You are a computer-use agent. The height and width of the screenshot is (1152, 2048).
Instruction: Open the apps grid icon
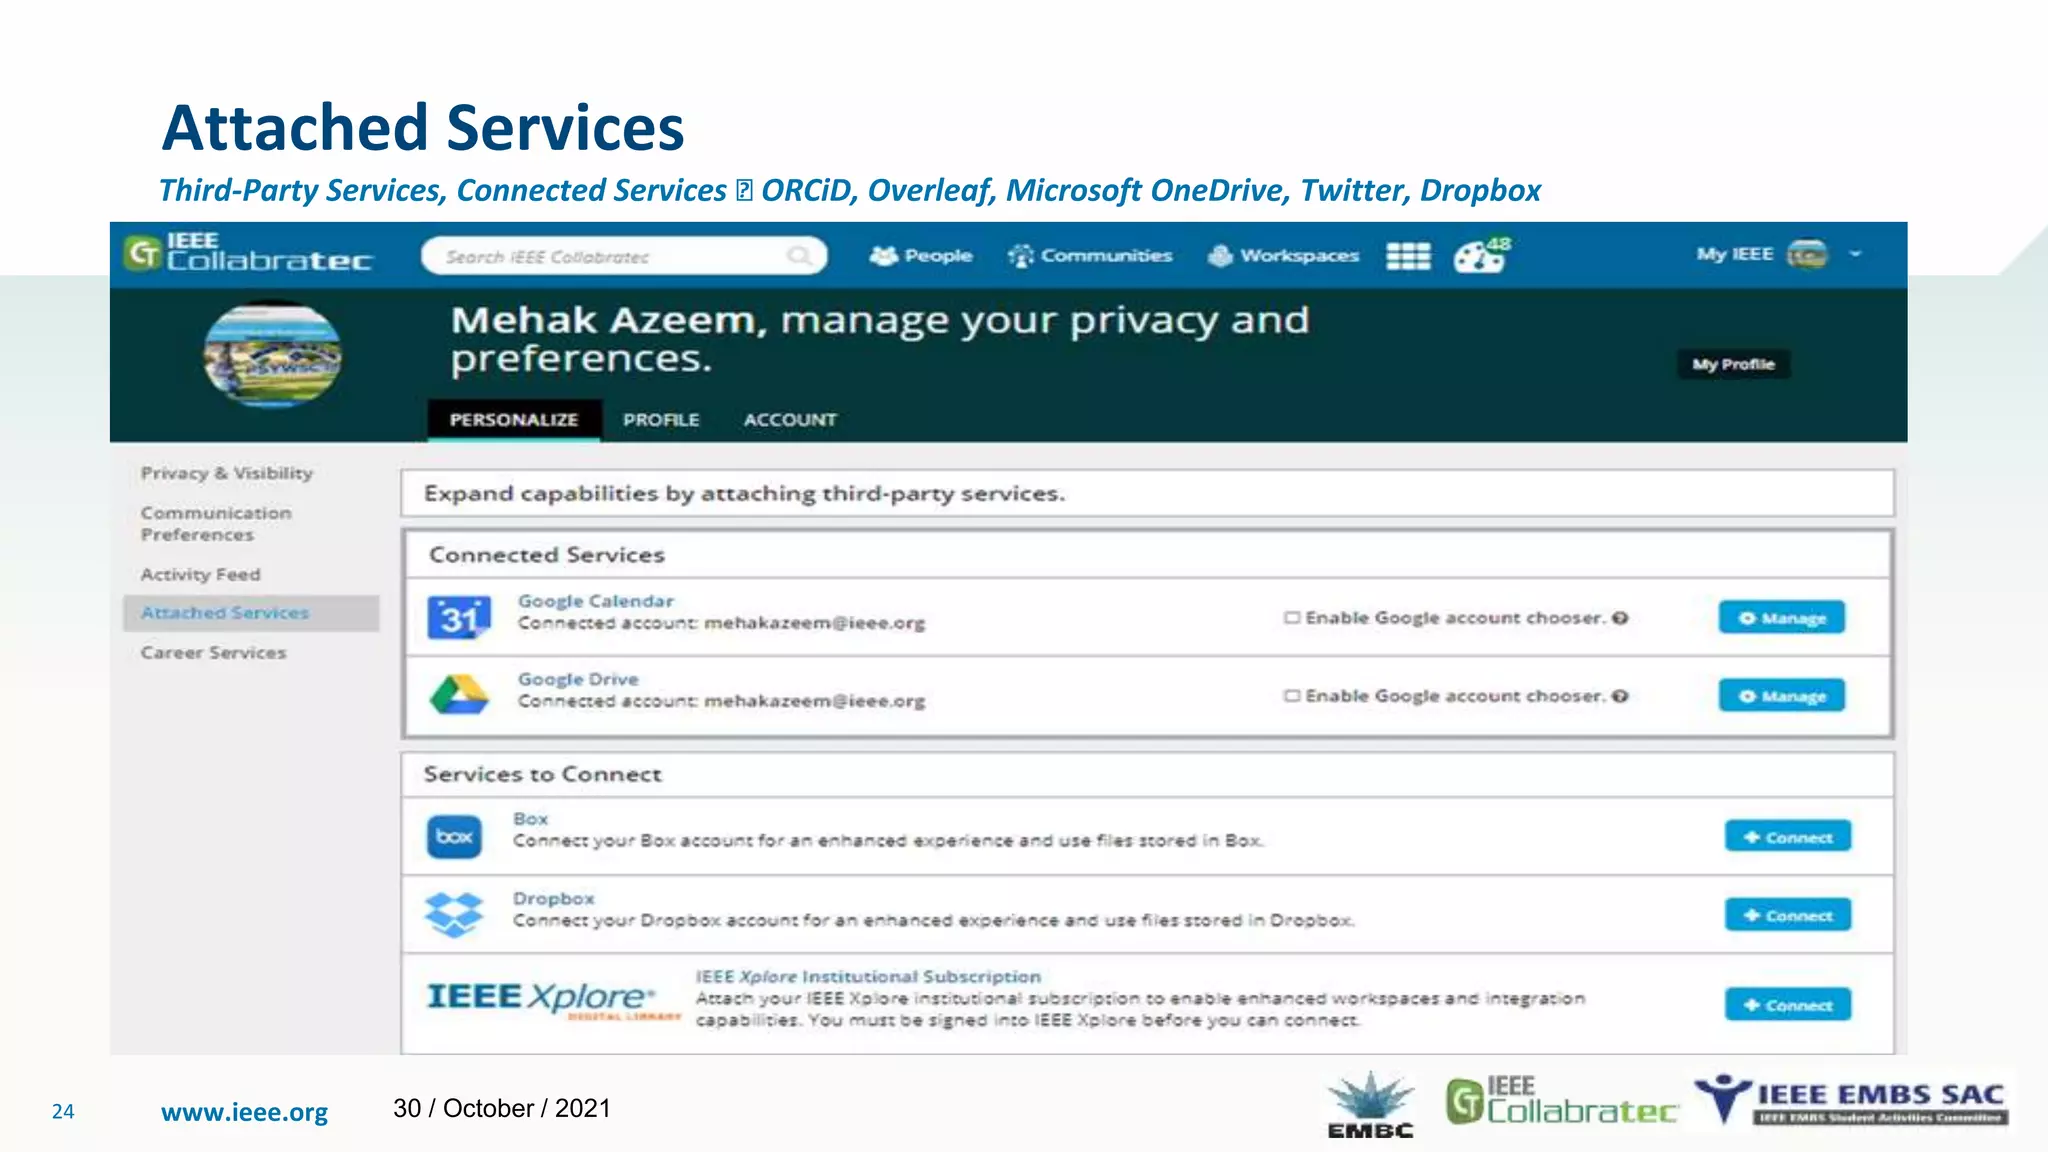[x=1408, y=256]
